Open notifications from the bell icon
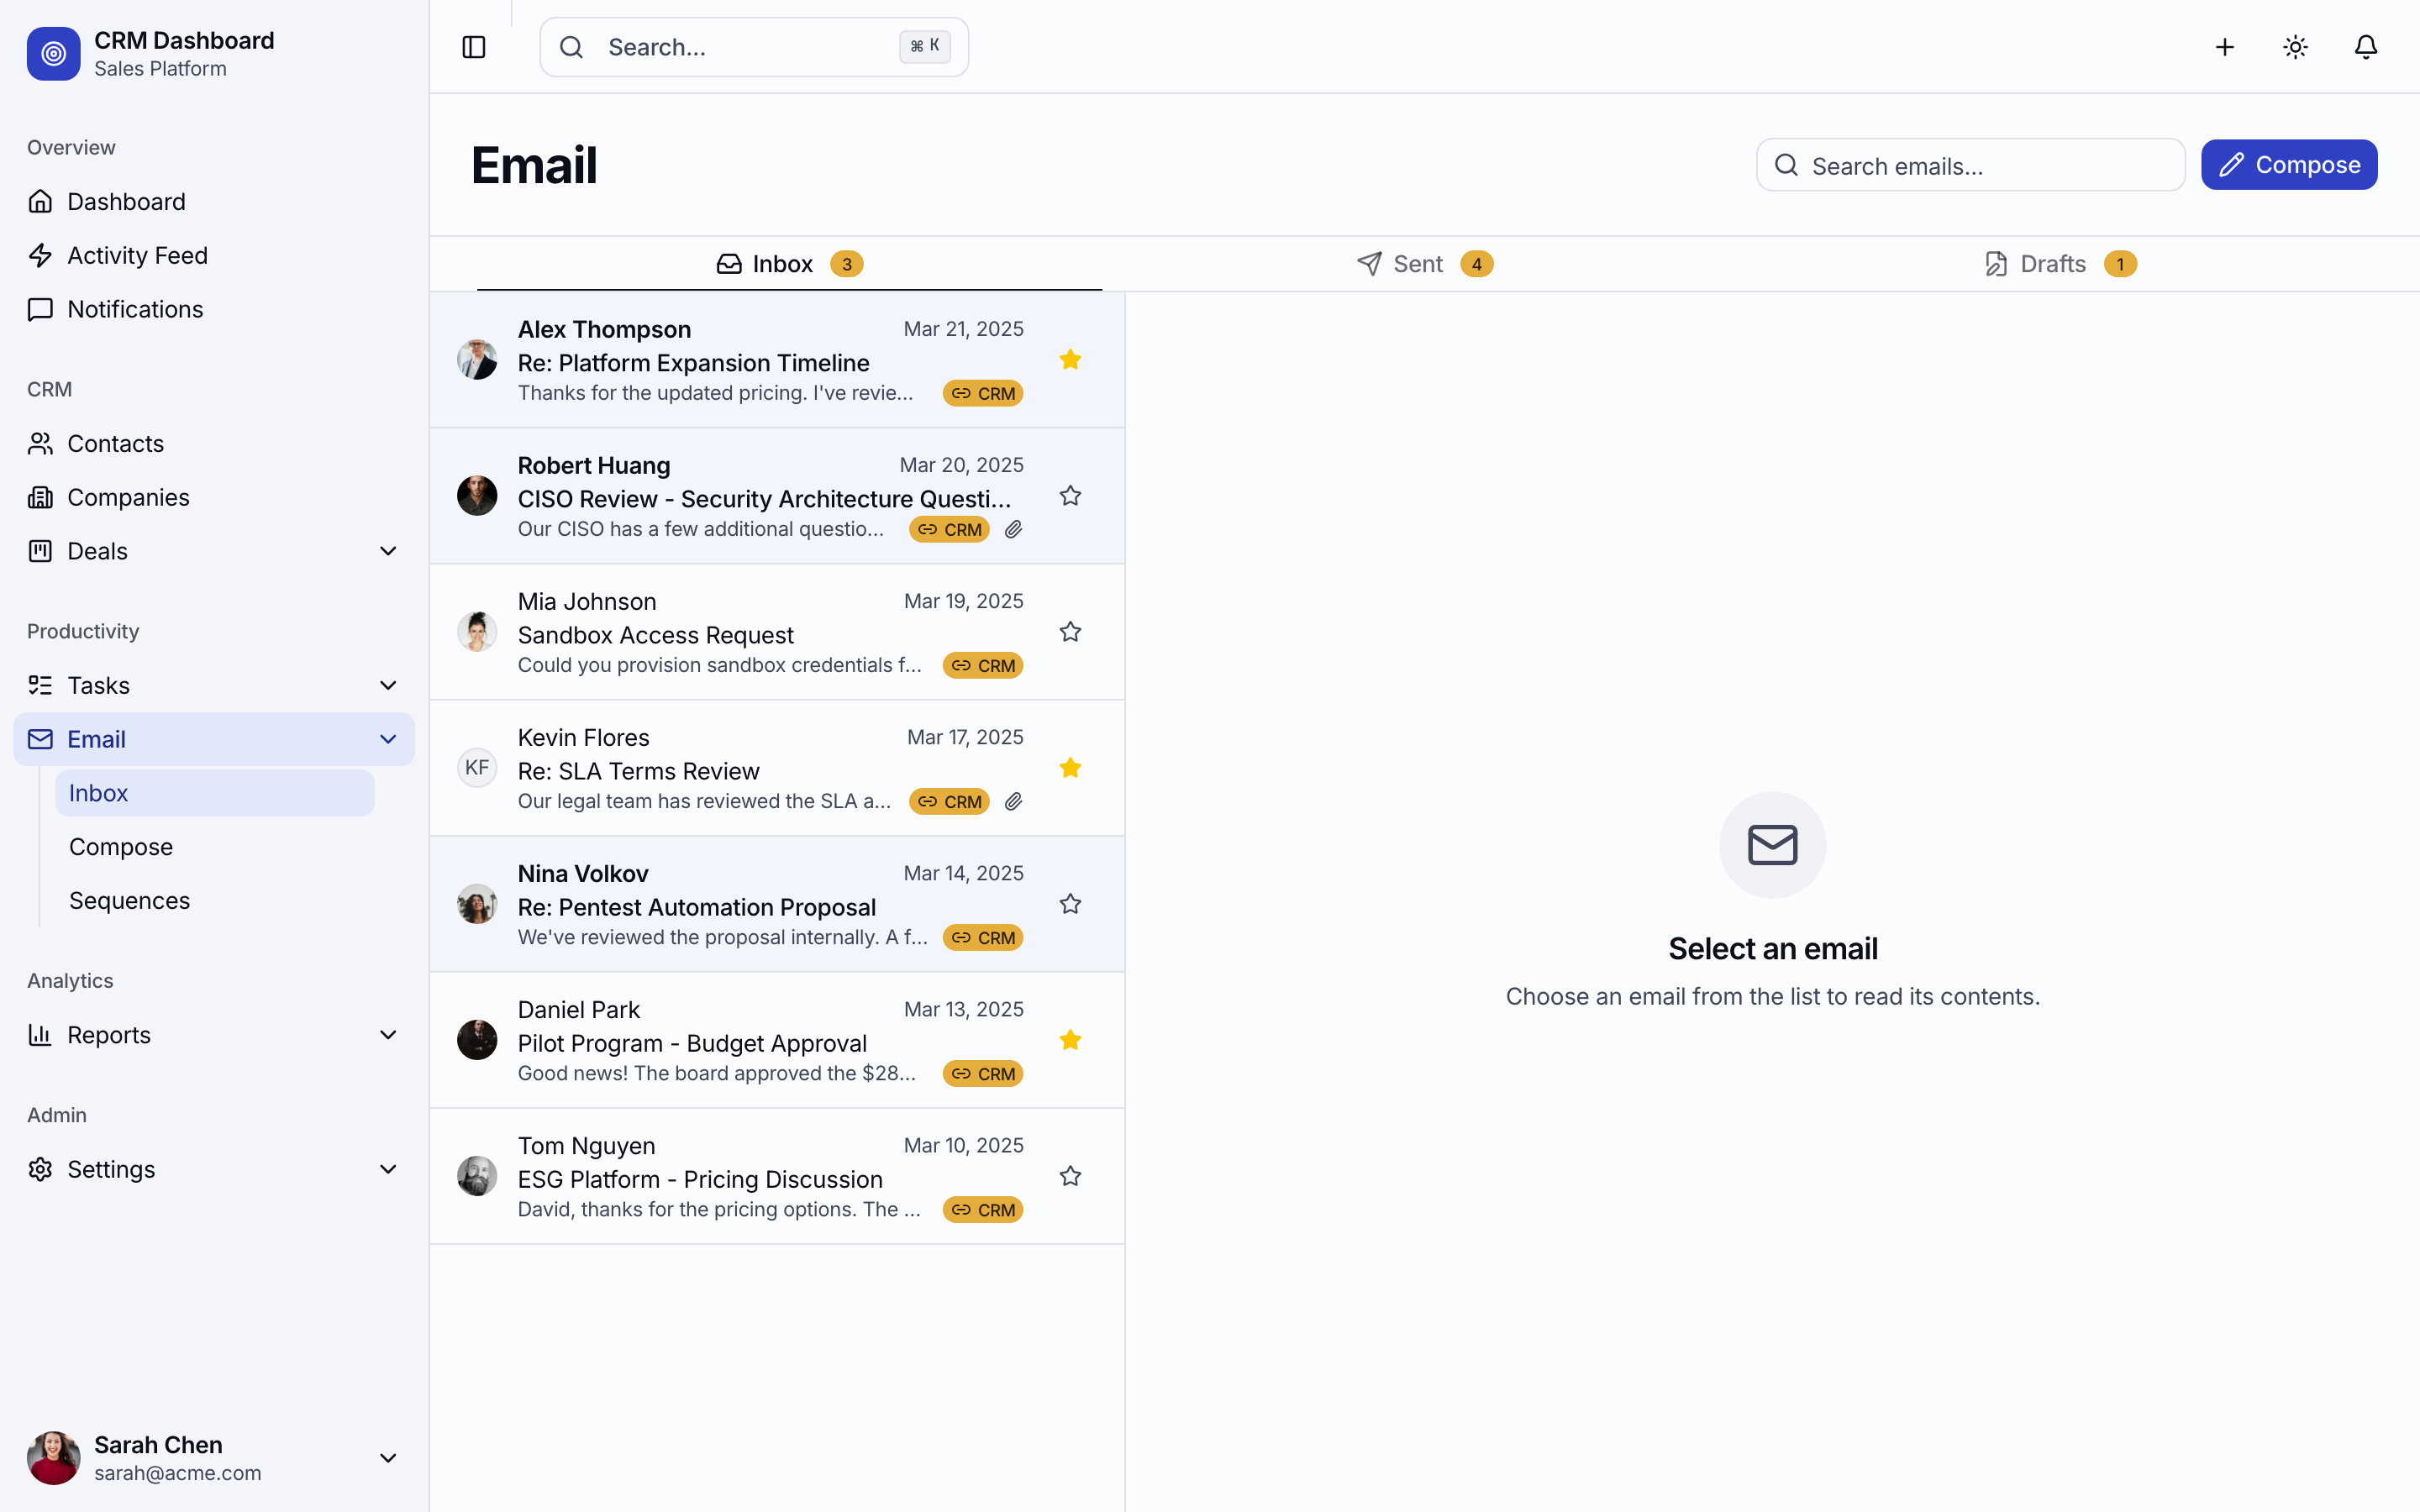The height and width of the screenshot is (1512, 2420). click(2365, 47)
